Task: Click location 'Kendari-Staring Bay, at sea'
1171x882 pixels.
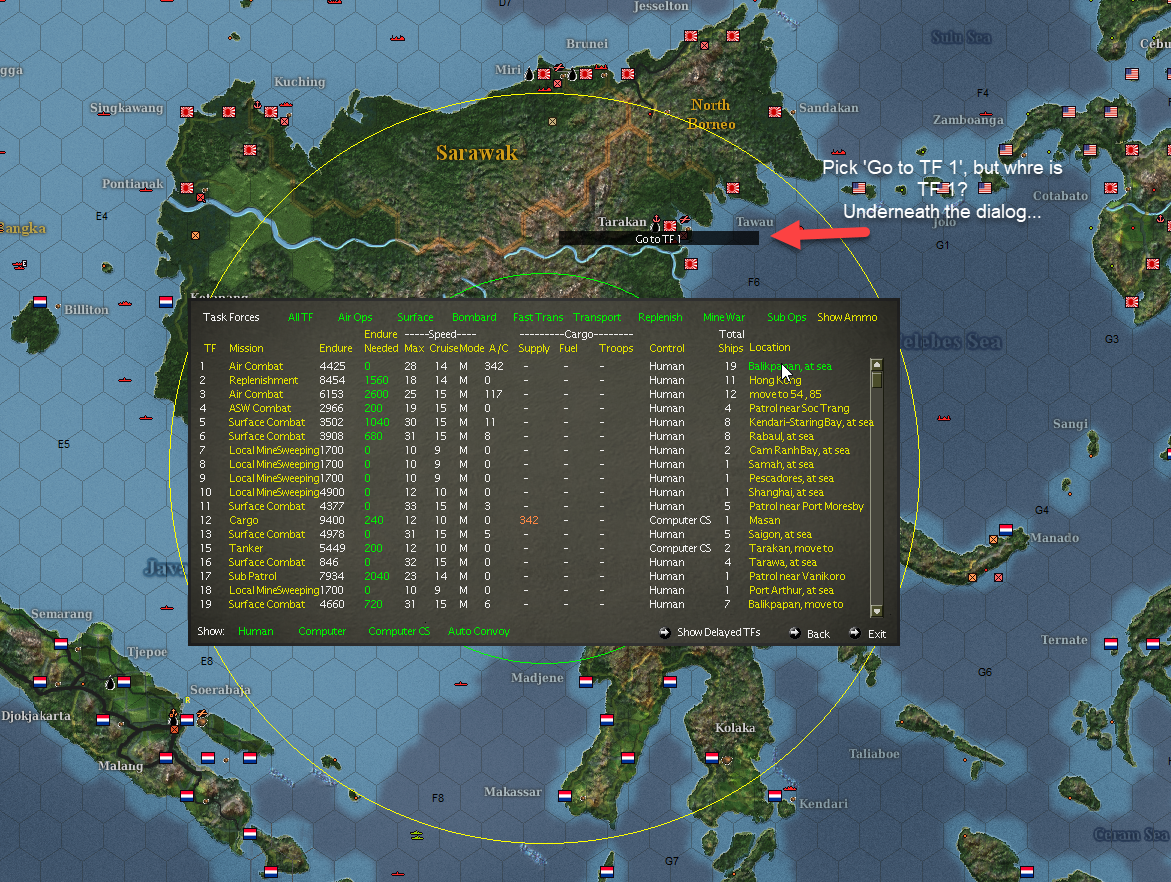Action: pyautogui.click(x=811, y=423)
